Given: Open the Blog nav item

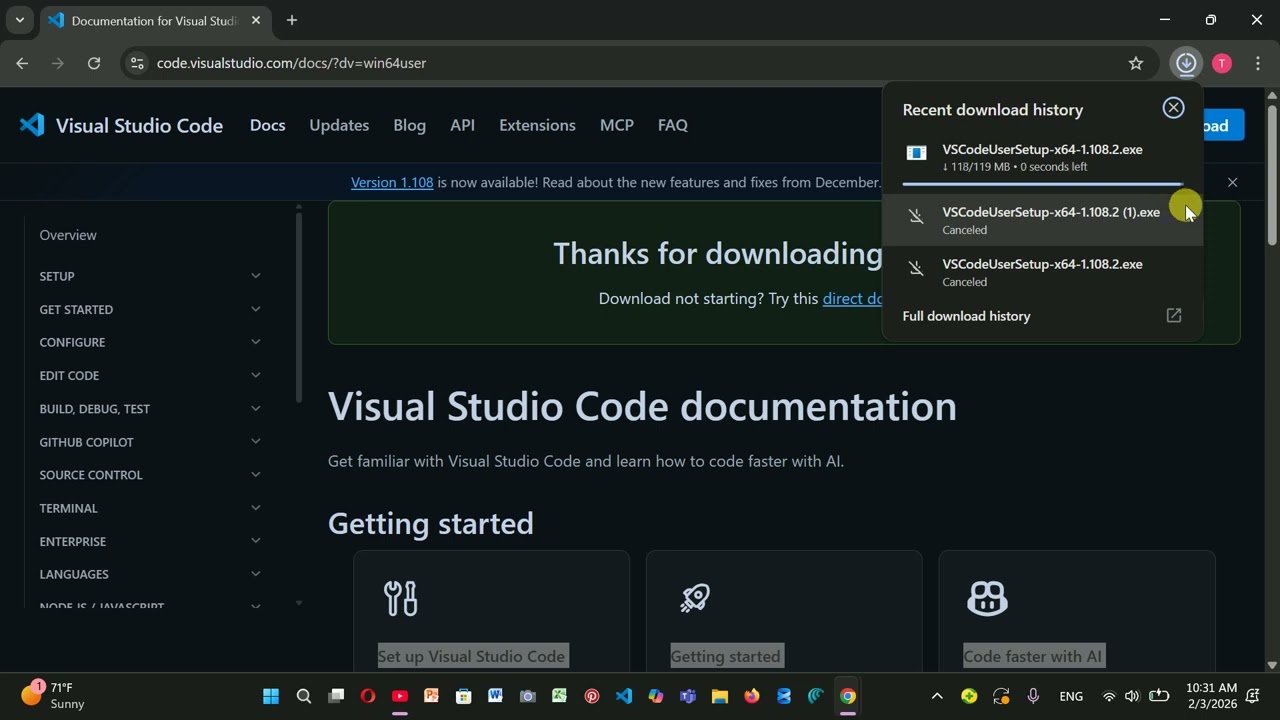Looking at the screenshot, I should pos(409,125).
